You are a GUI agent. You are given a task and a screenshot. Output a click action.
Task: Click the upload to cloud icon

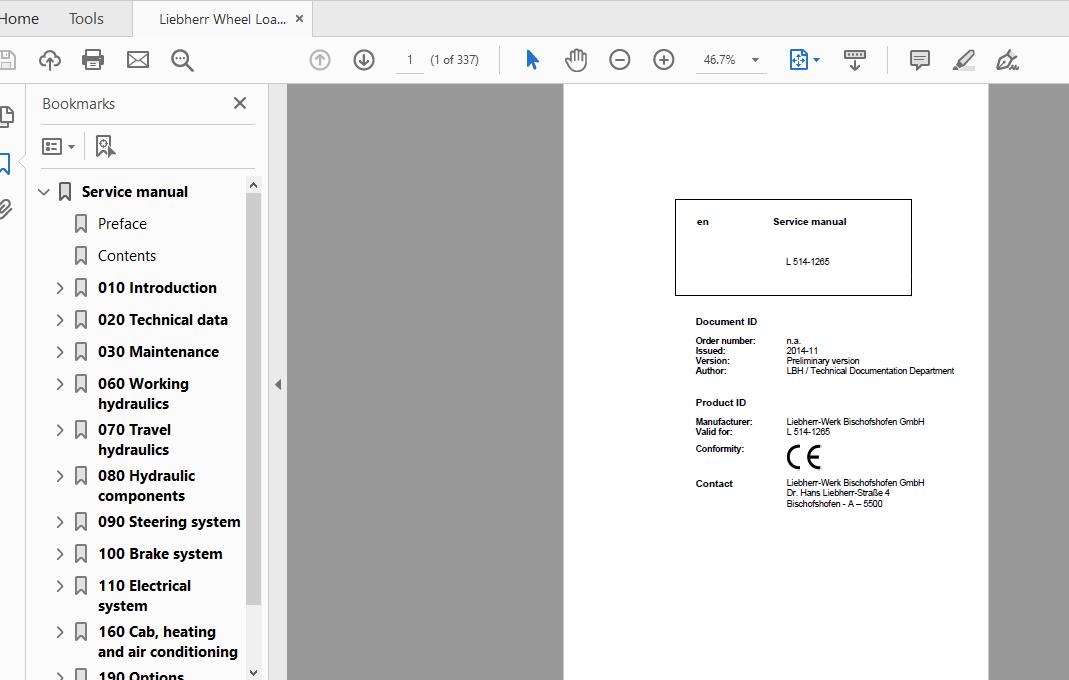[50, 60]
